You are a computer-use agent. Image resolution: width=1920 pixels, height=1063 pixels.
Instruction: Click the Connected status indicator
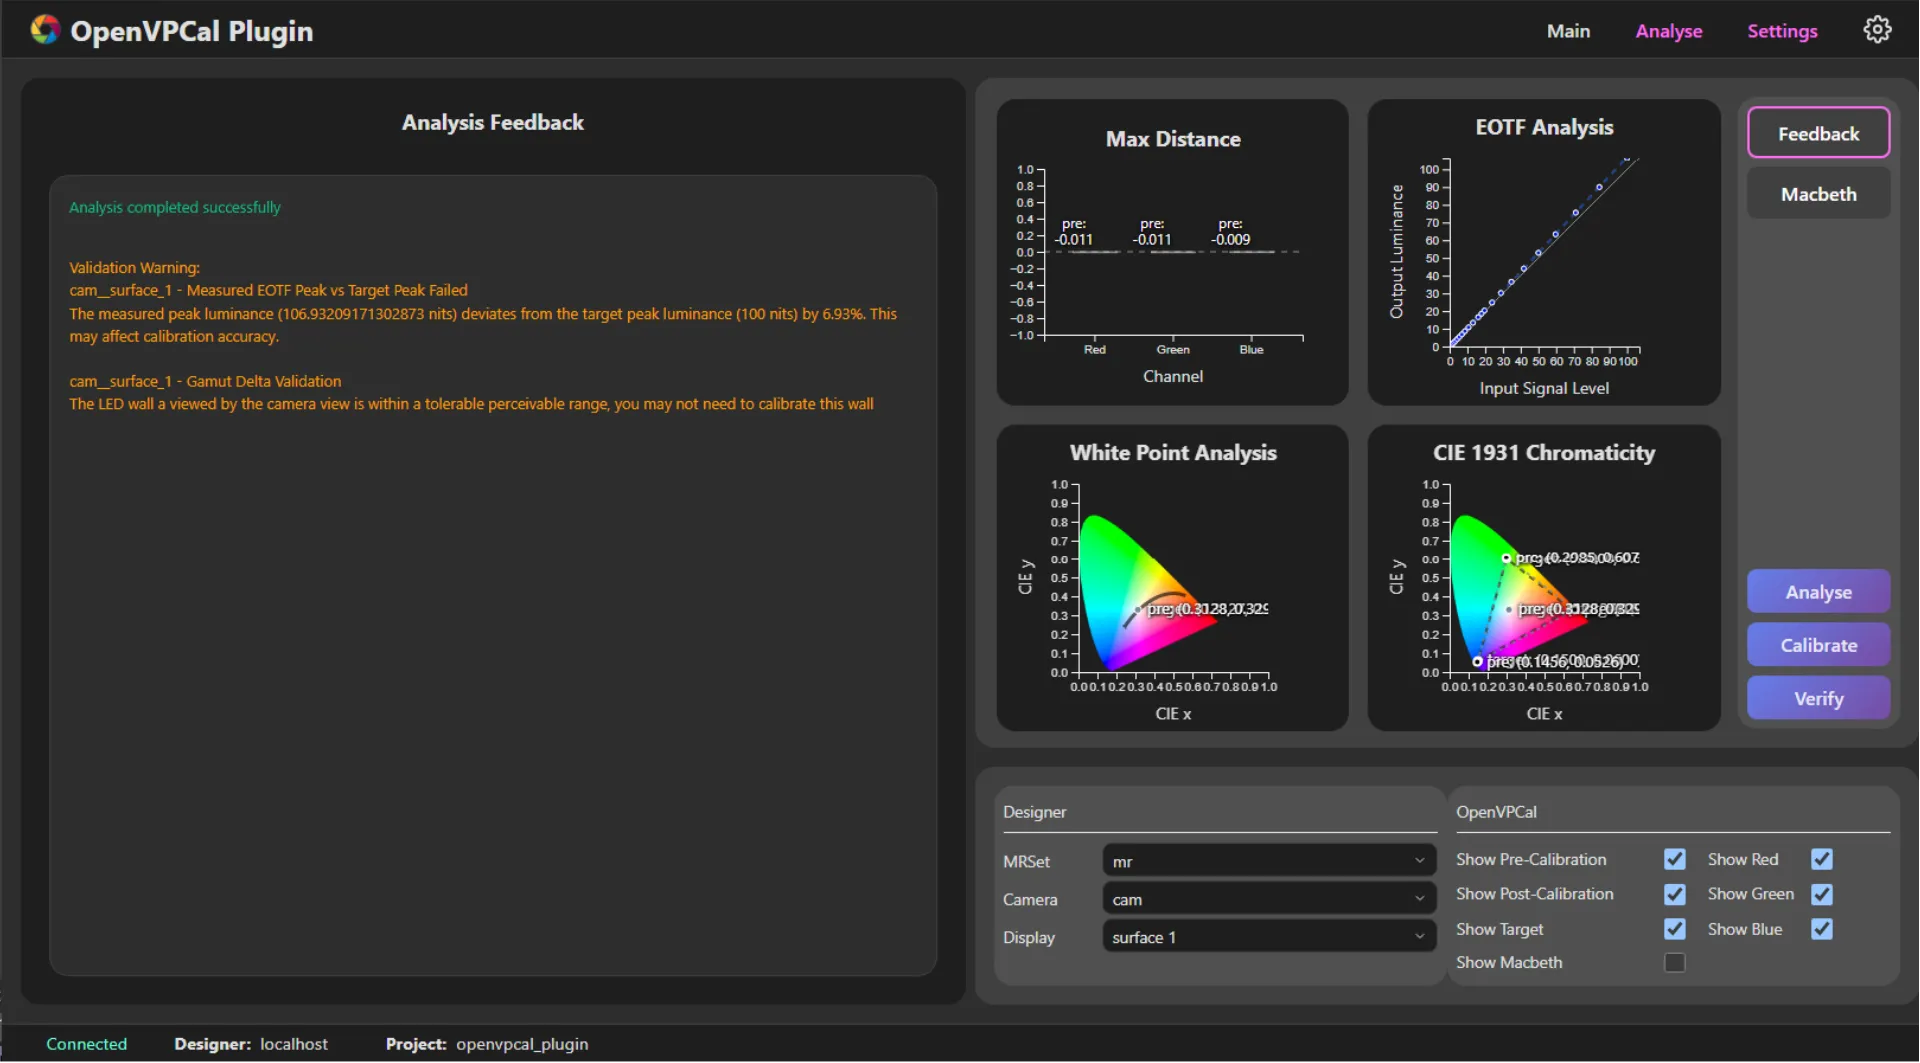click(x=87, y=1043)
